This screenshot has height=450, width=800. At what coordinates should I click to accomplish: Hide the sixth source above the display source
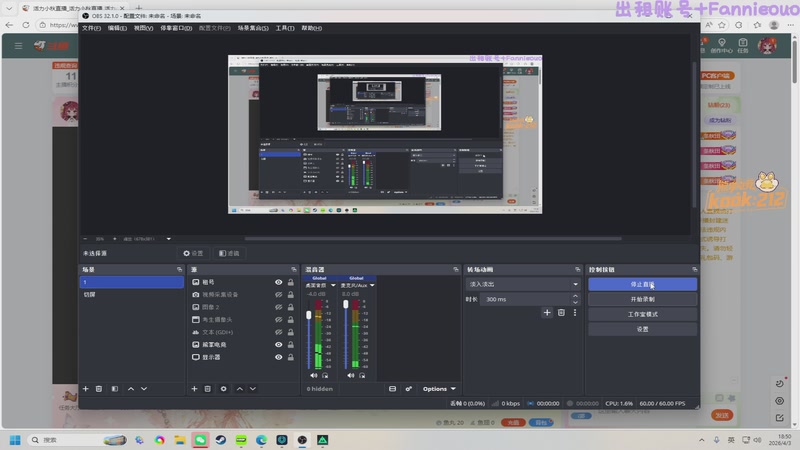tap(279, 344)
